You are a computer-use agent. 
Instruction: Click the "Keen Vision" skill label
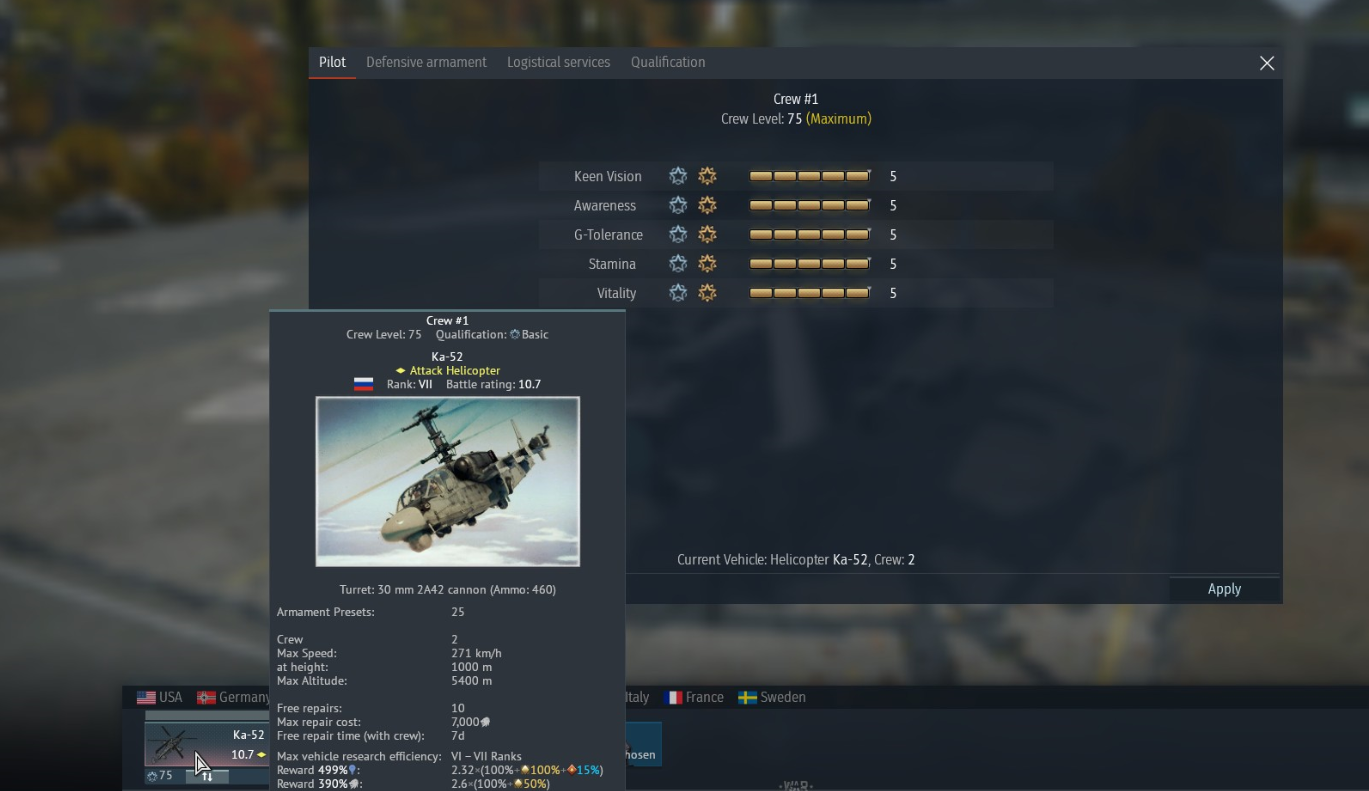point(608,176)
